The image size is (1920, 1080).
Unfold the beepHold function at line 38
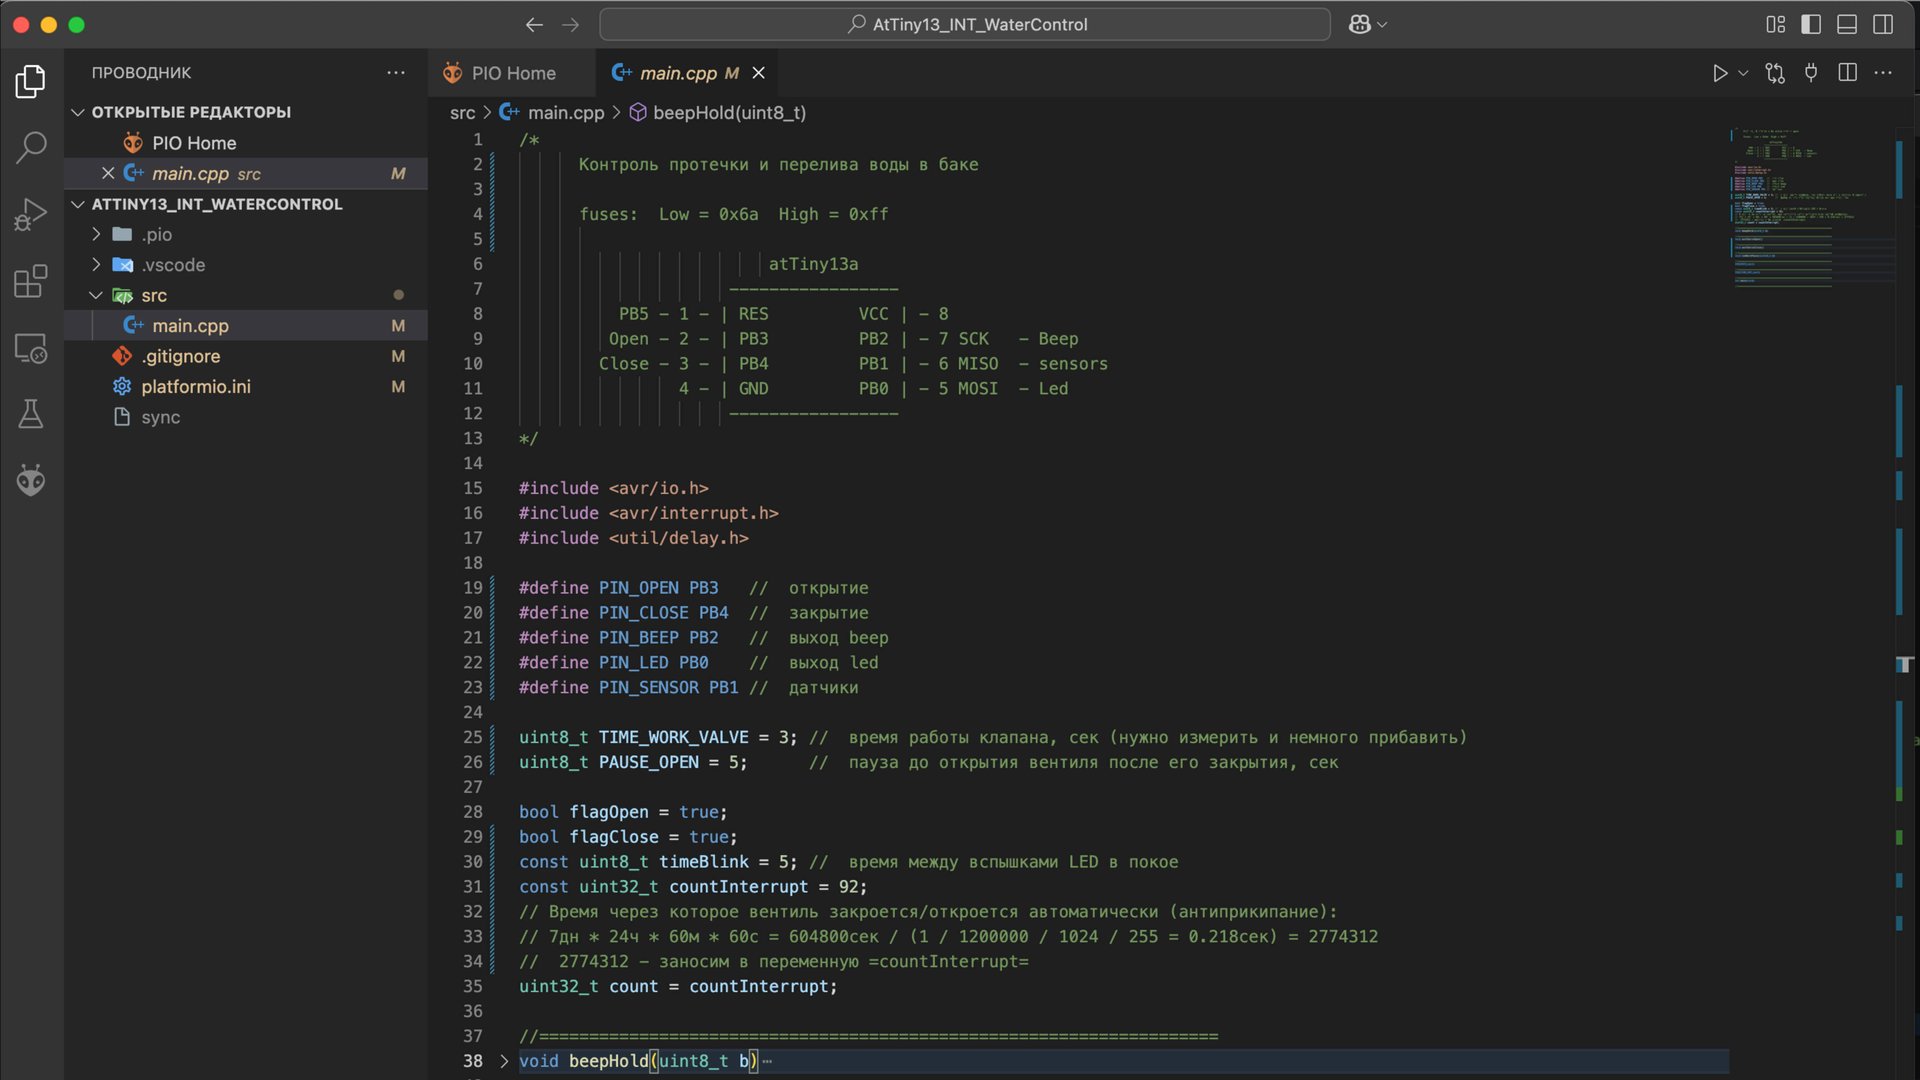(504, 1061)
